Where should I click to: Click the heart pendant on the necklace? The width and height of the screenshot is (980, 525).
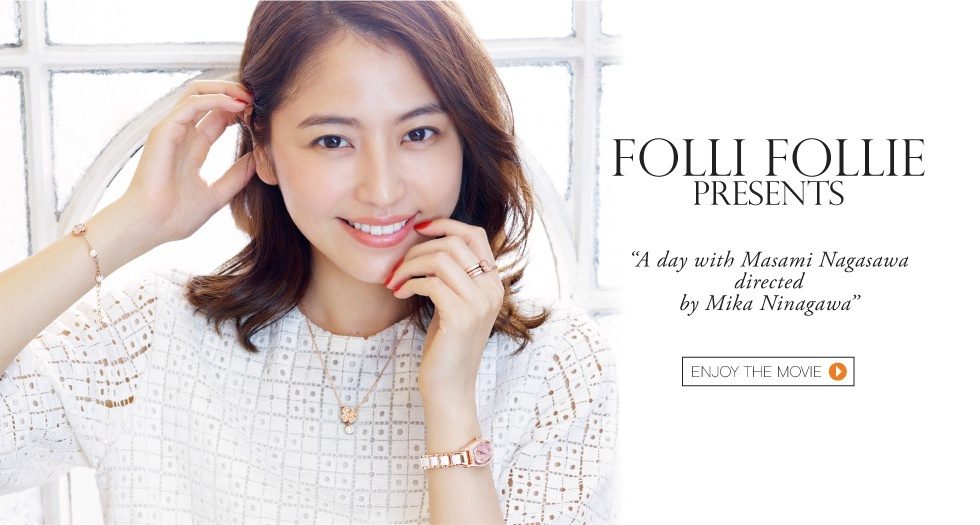(348, 416)
